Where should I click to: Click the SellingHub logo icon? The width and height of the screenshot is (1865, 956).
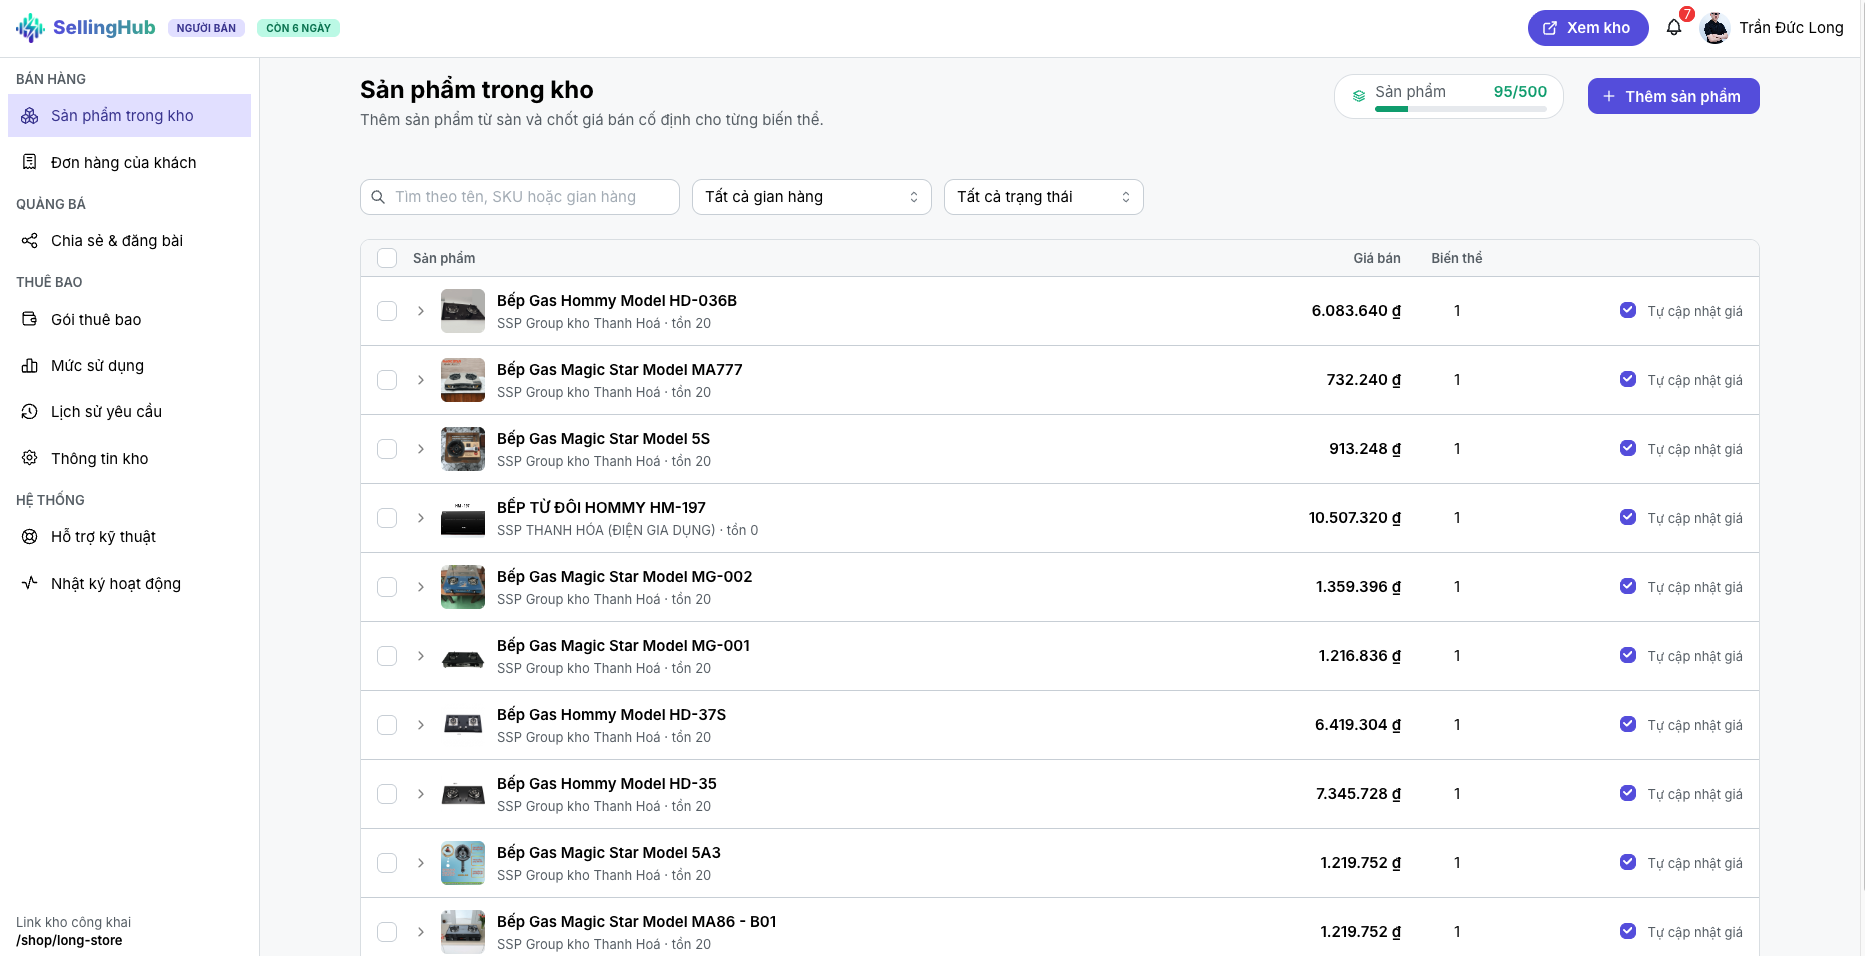30,28
